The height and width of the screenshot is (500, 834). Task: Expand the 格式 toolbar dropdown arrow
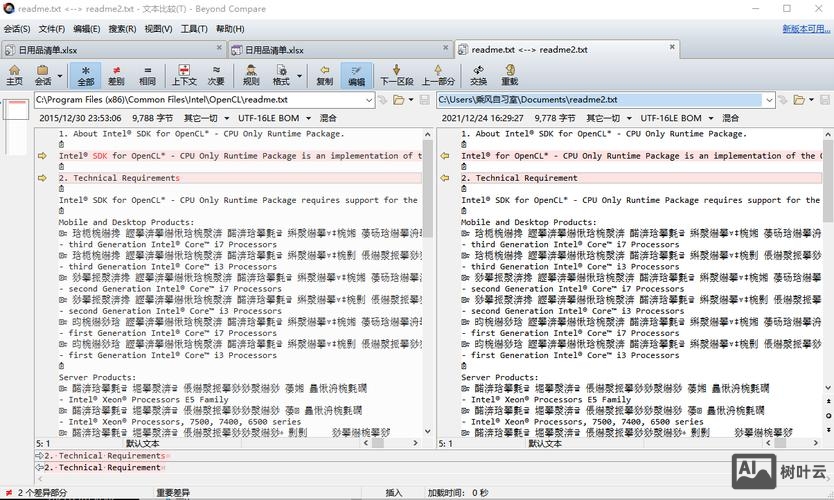coord(299,76)
